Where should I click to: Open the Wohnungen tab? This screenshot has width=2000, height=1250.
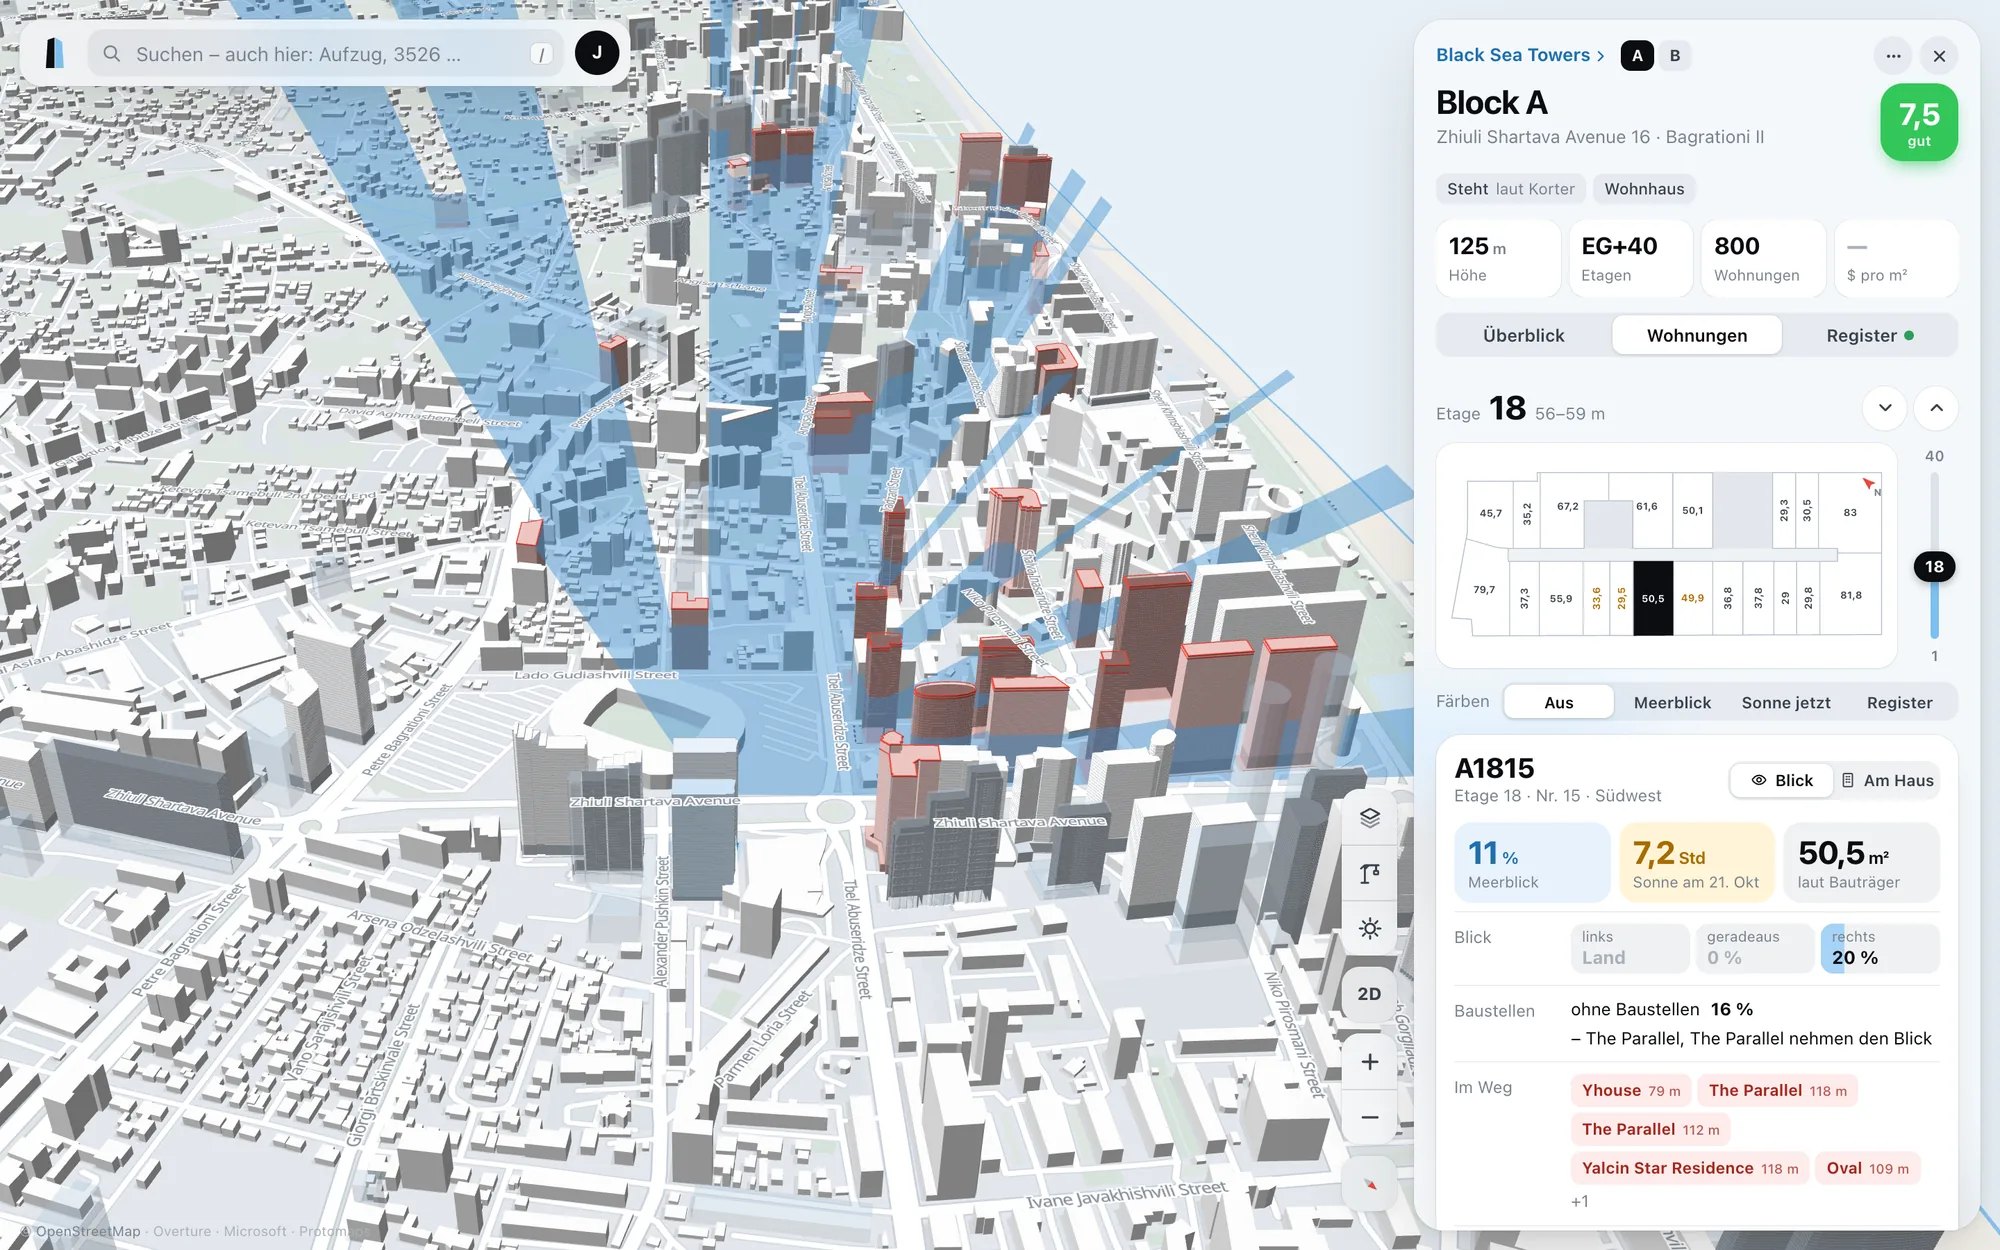coord(1697,336)
